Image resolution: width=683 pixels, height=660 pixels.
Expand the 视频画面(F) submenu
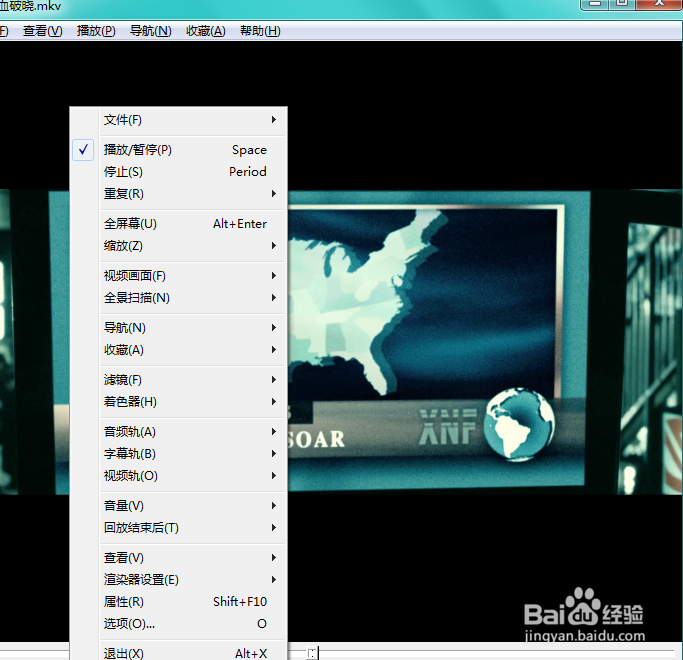click(178, 276)
